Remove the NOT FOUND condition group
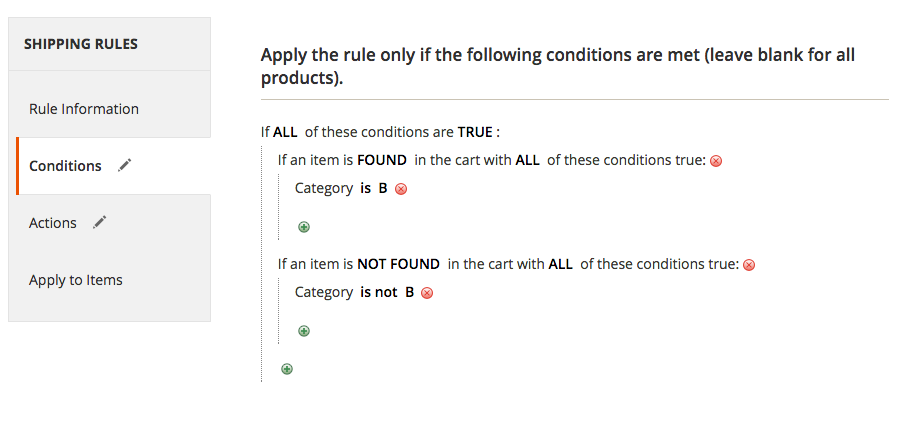This screenshot has width=908, height=422. point(749,265)
